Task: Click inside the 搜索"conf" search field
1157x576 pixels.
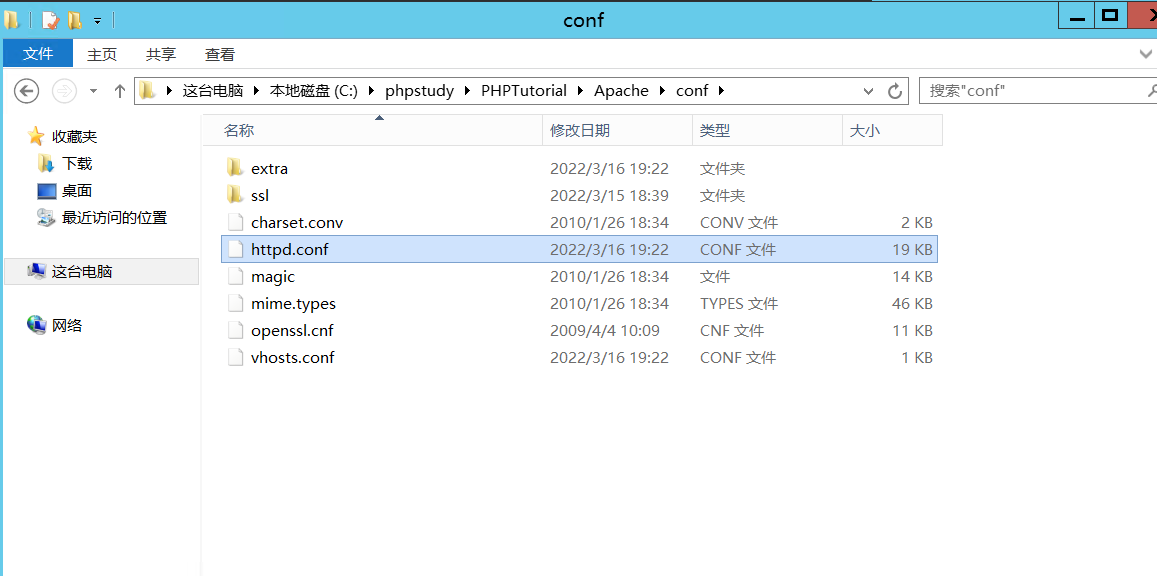Action: [1020, 90]
